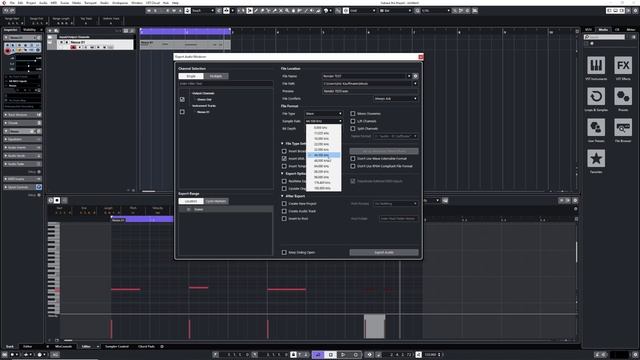Open the lower zone setup icon beside Chord Pads
The image size is (640, 360).
coord(162,347)
